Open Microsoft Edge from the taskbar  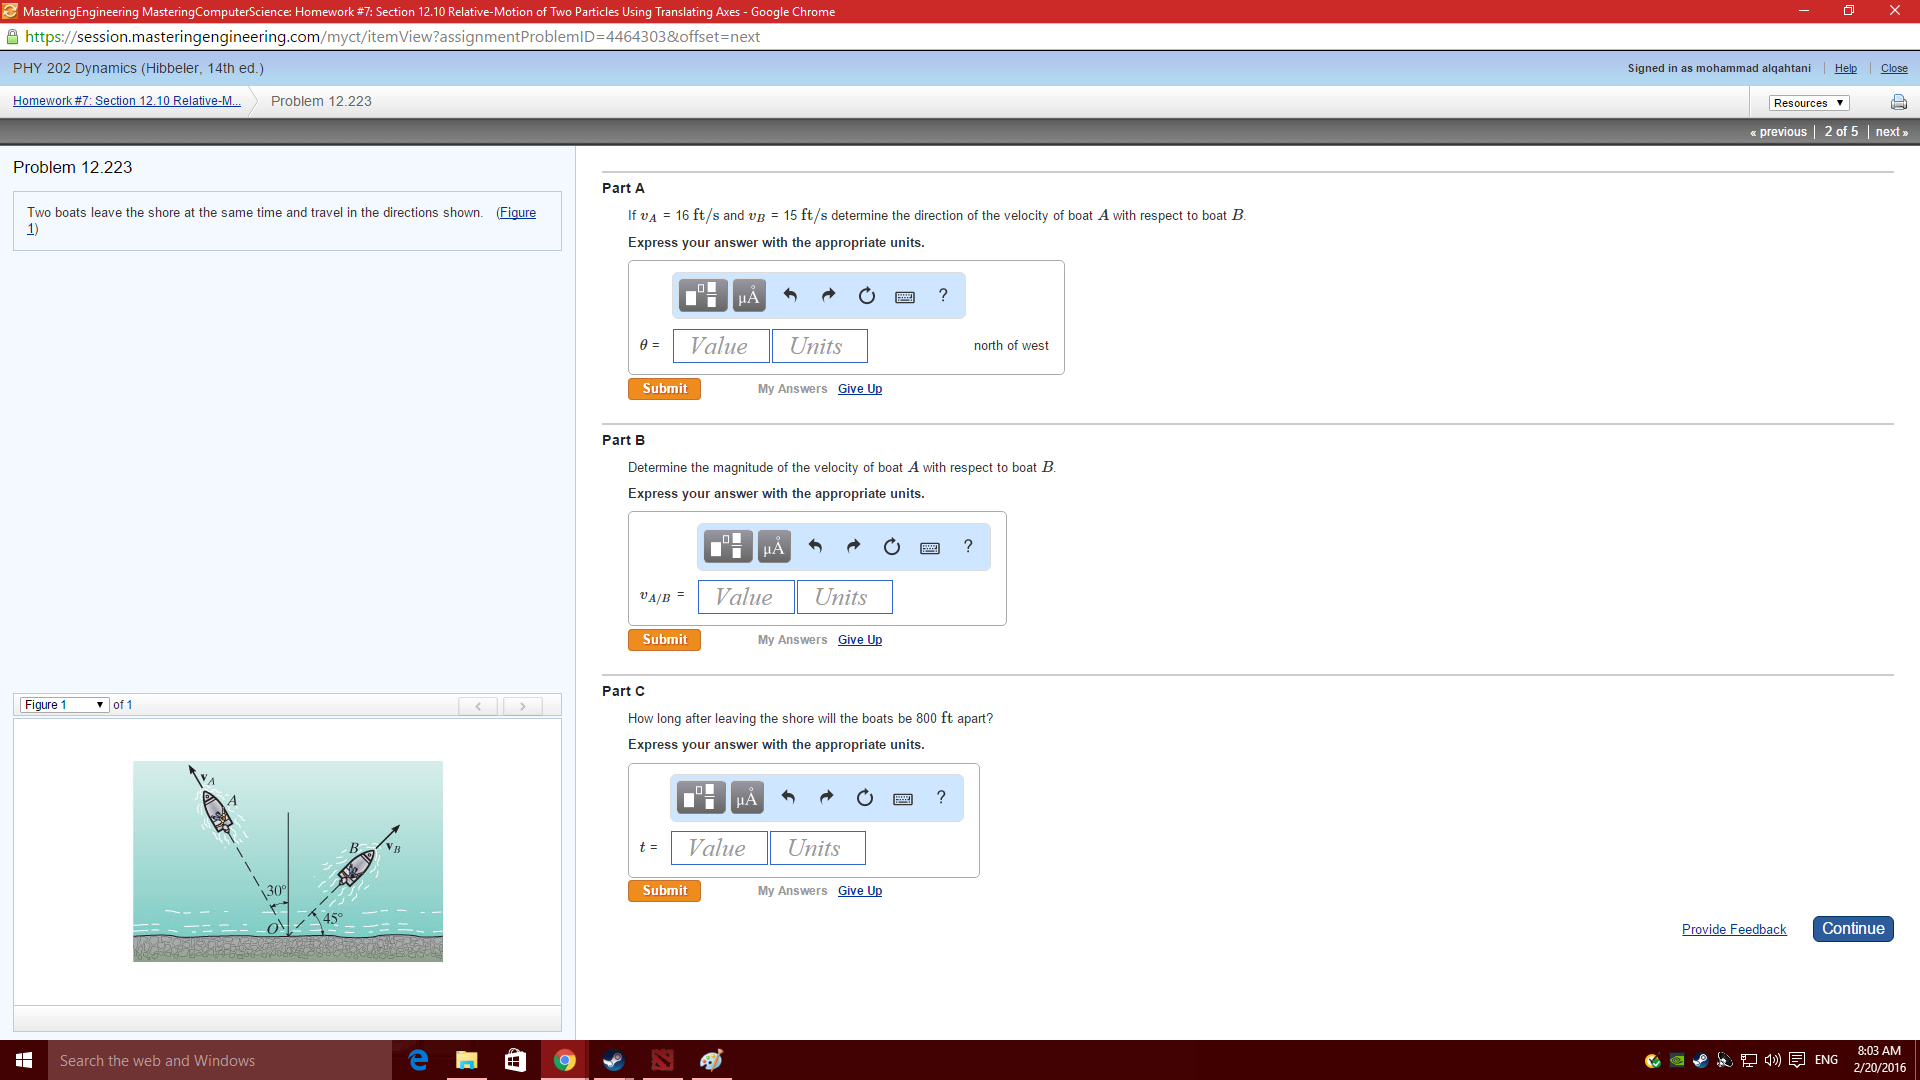click(x=418, y=1060)
